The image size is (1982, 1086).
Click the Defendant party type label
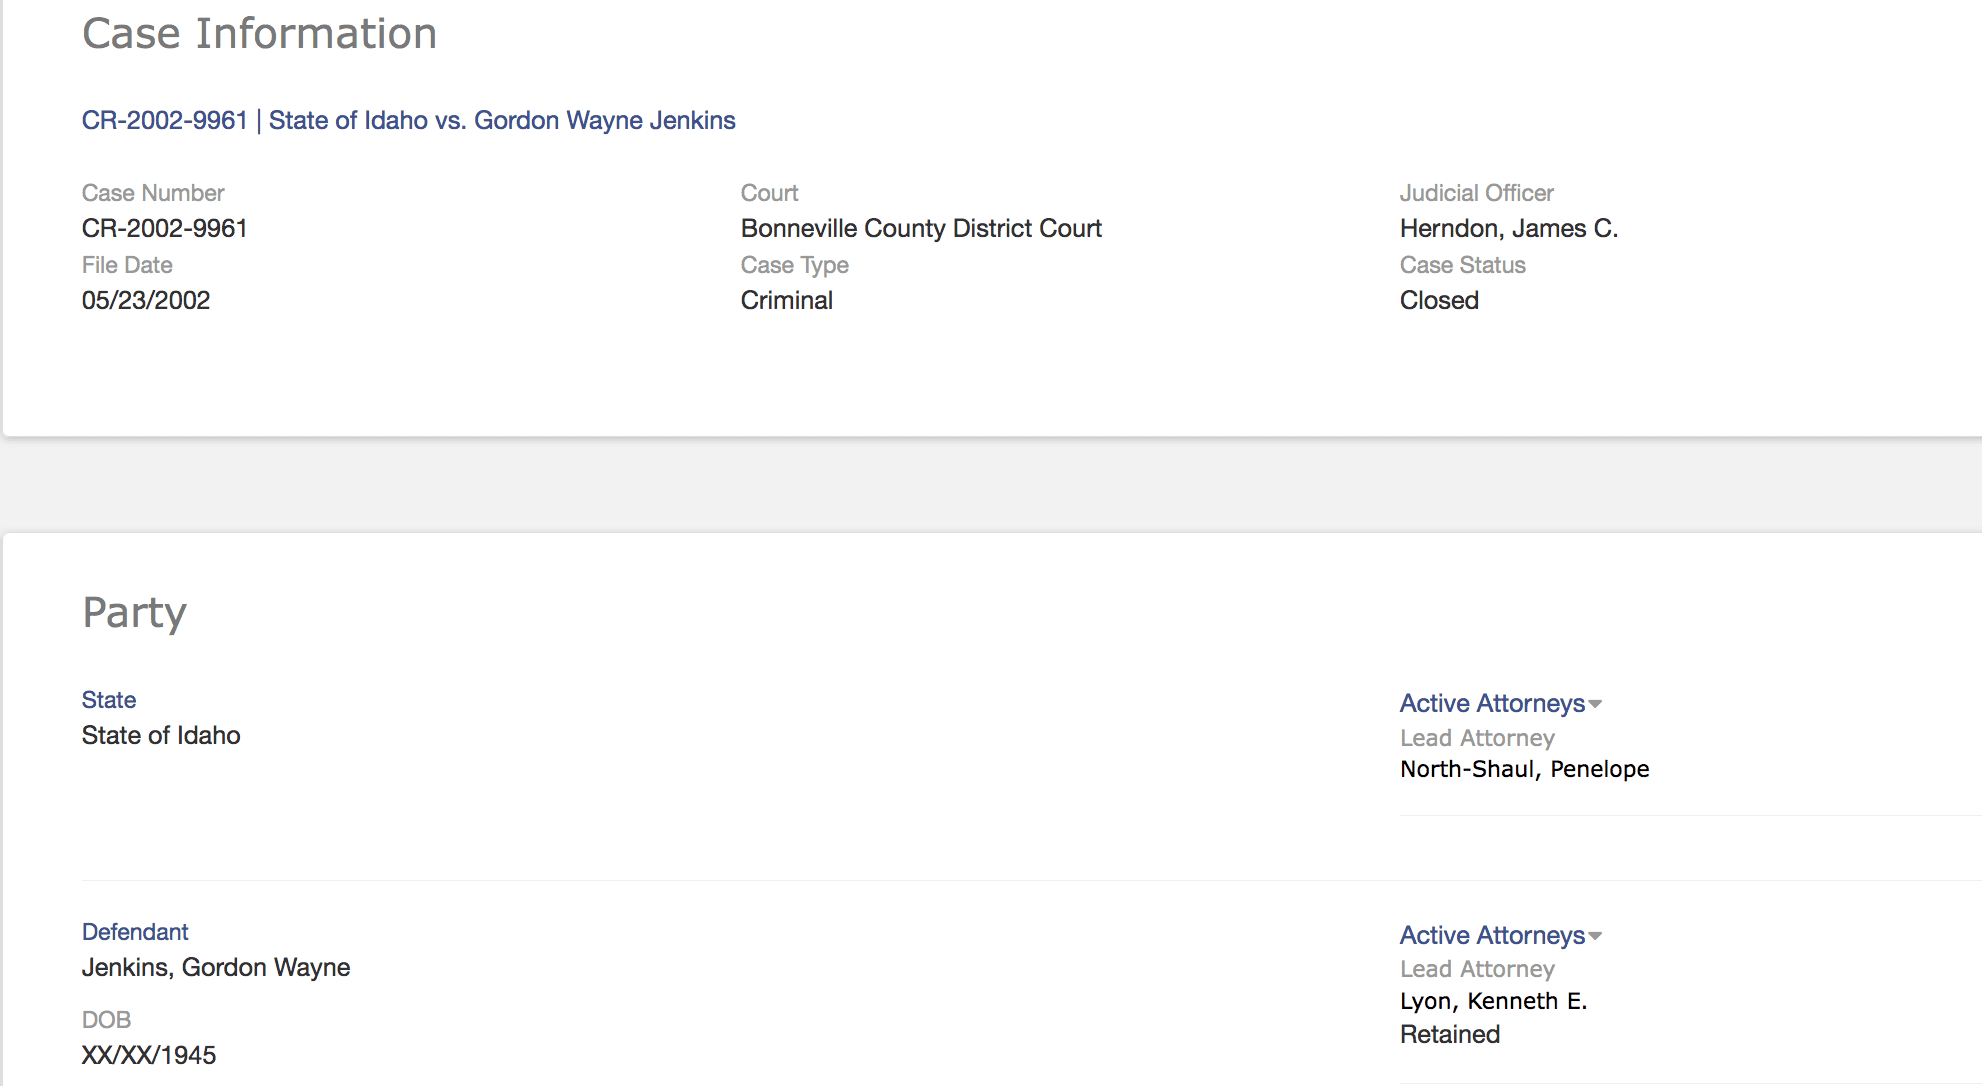[135, 932]
